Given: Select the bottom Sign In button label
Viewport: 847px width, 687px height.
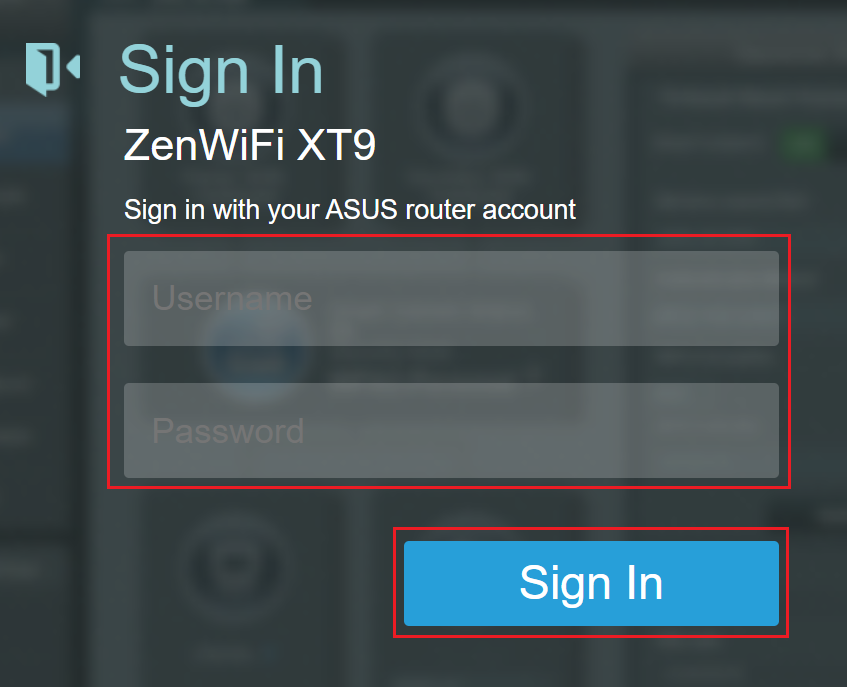Looking at the screenshot, I should pos(591,583).
